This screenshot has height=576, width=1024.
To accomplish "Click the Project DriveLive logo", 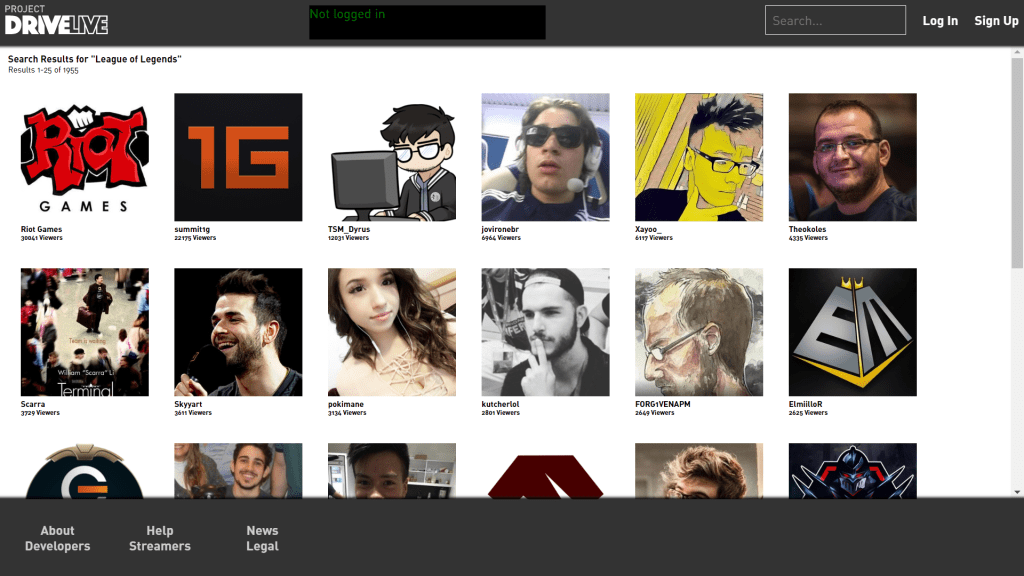I will point(56,20).
